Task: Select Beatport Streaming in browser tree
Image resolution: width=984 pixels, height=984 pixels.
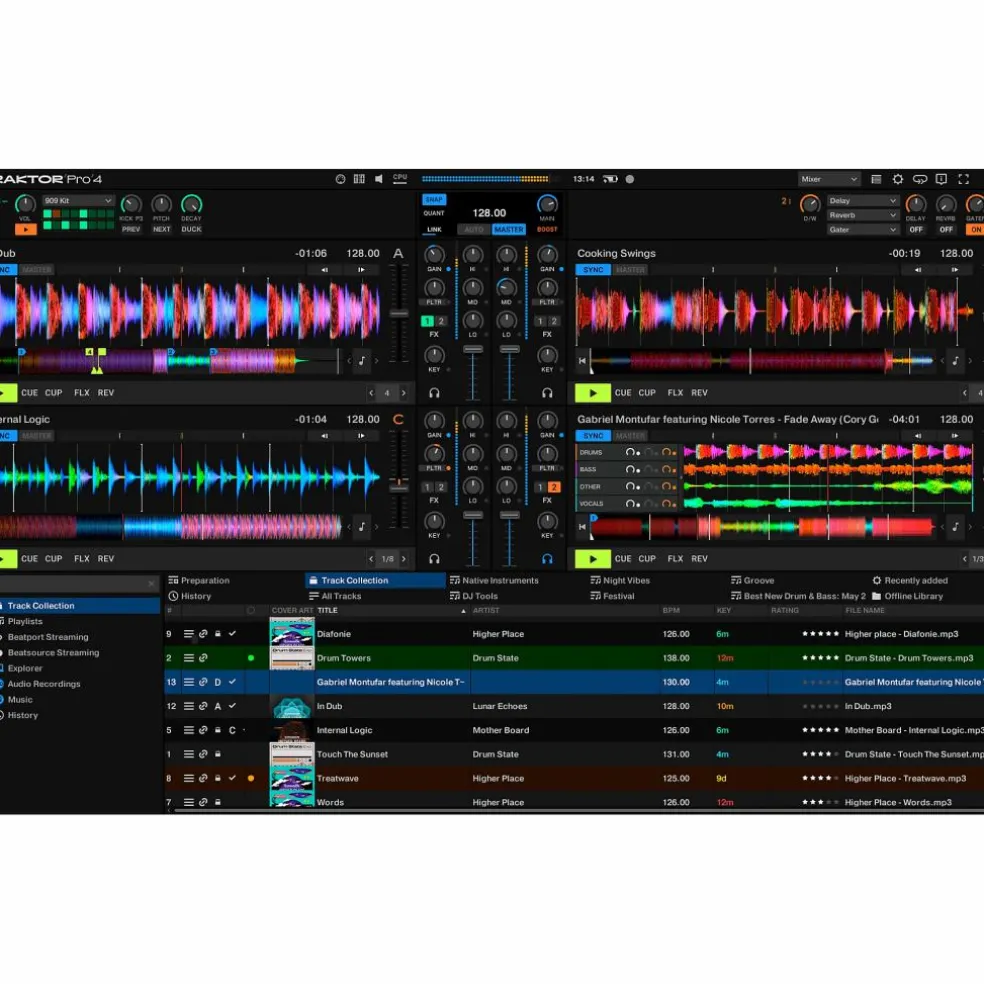Action: pyautogui.click(x=48, y=637)
